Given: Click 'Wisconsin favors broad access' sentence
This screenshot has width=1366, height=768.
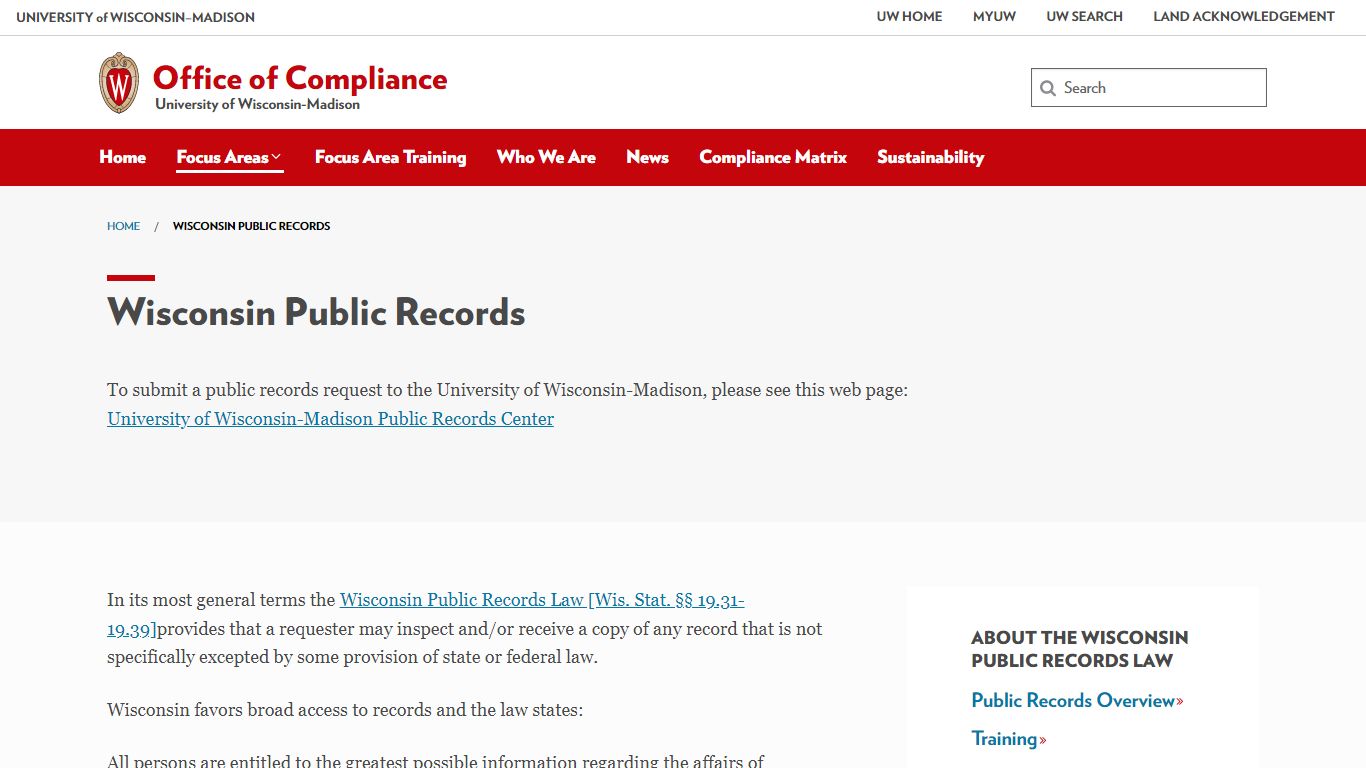Looking at the screenshot, I should pos(345,710).
